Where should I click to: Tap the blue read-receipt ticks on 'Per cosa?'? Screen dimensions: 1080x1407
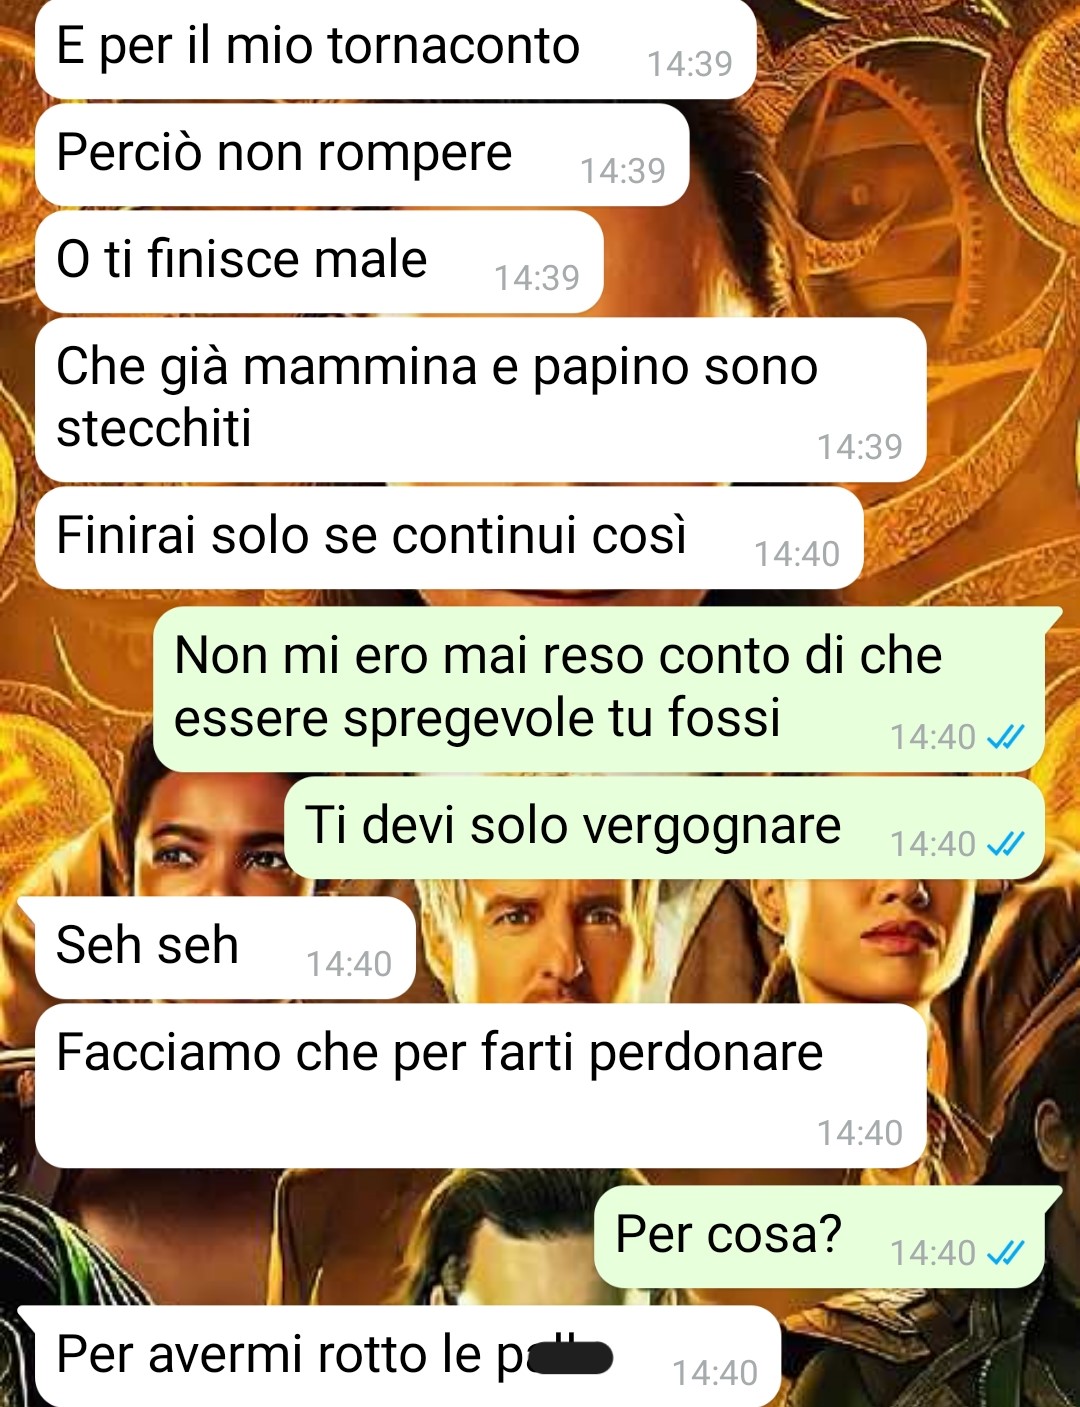point(1005,1252)
